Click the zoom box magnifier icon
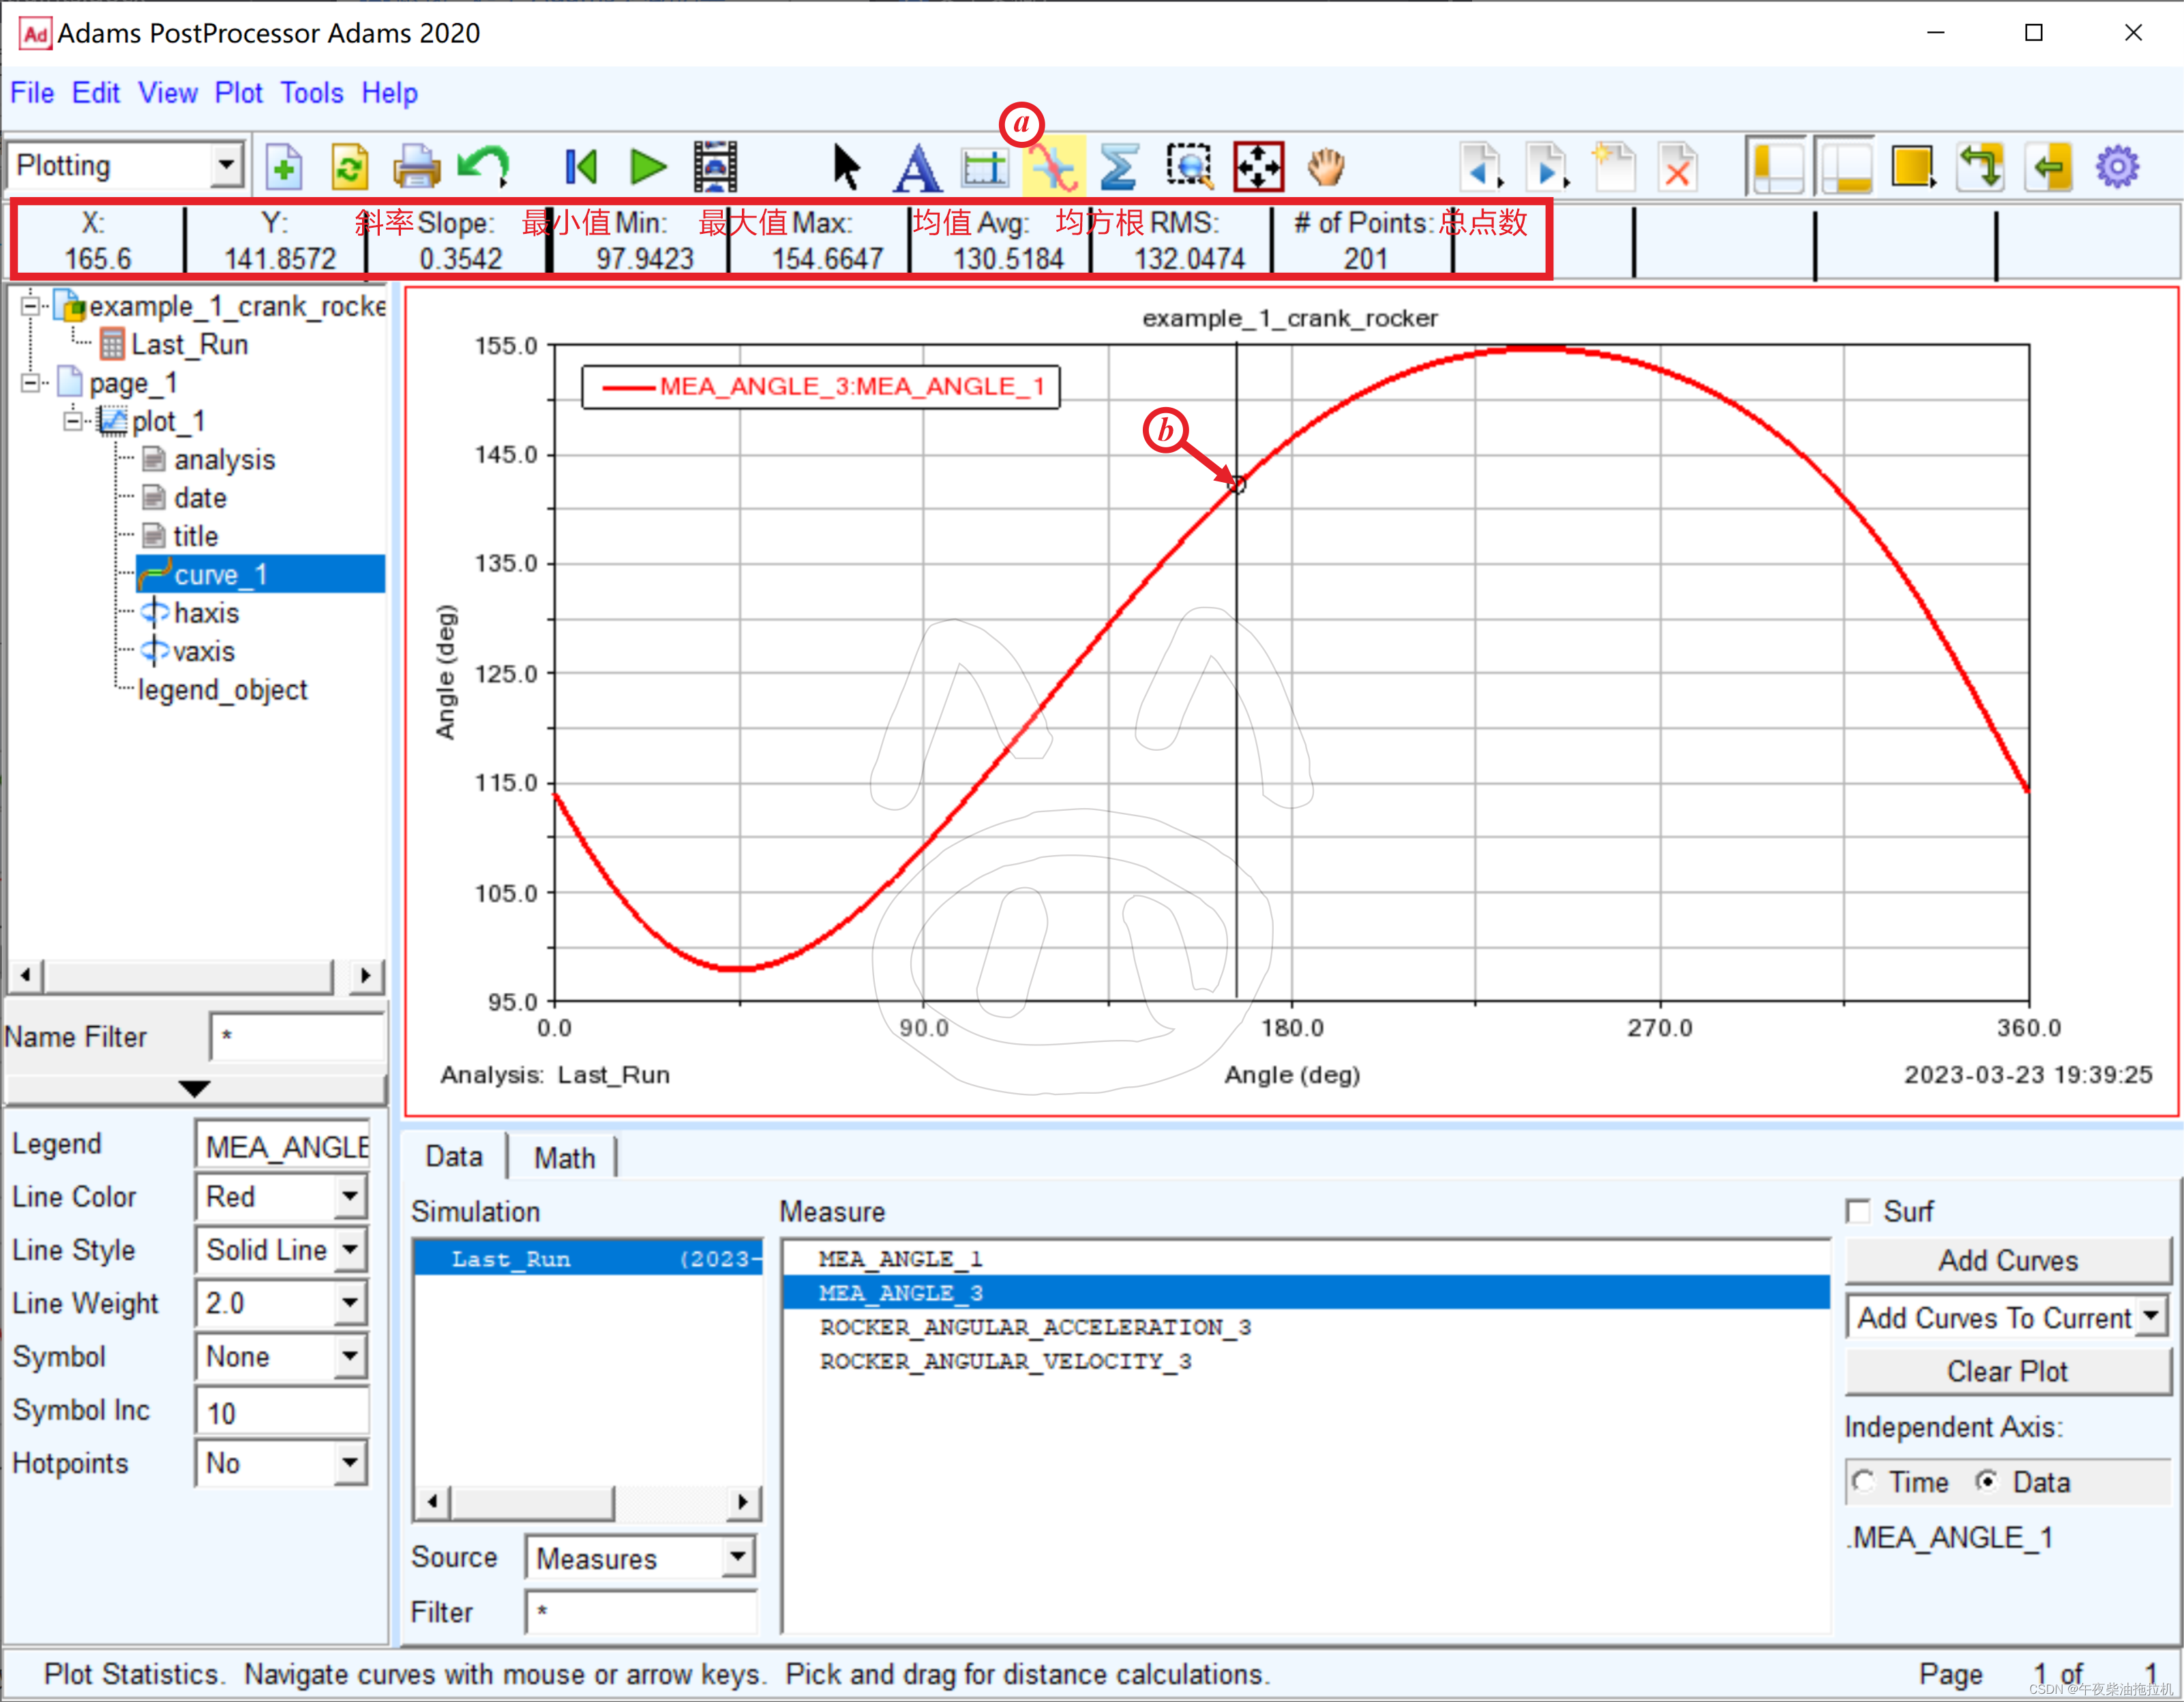Viewport: 2184px width, 1702px height. [1189, 167]
